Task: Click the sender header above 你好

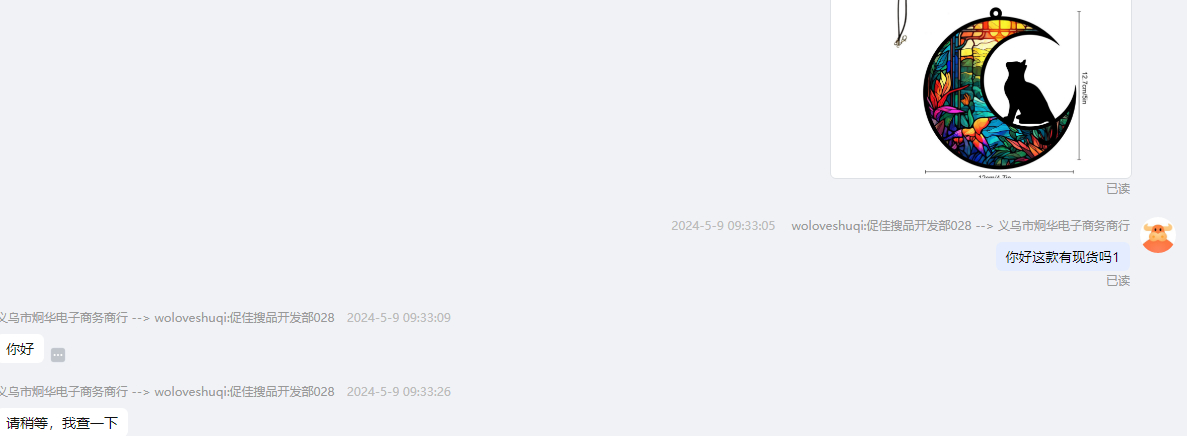Action: 167,318
